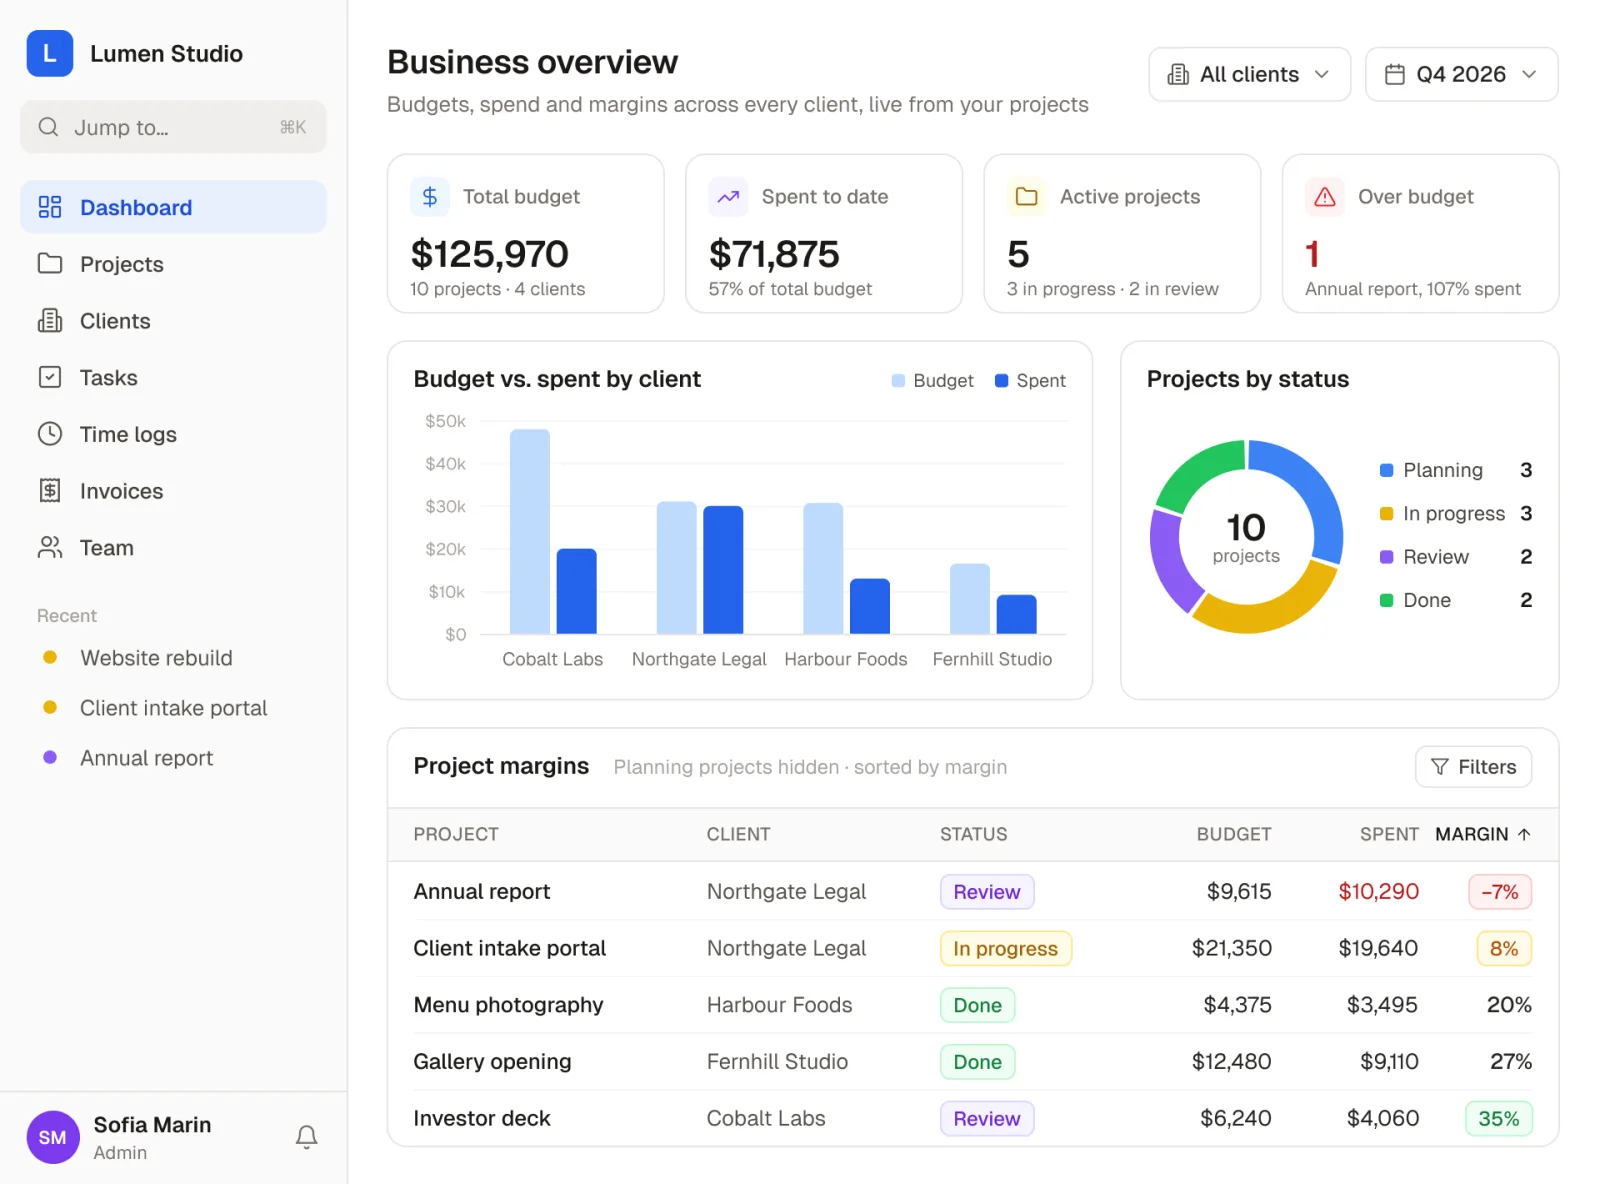This screenshot has width=1600, height=1184.
Task: Click the In progress legend entry
Action: 1456,513
